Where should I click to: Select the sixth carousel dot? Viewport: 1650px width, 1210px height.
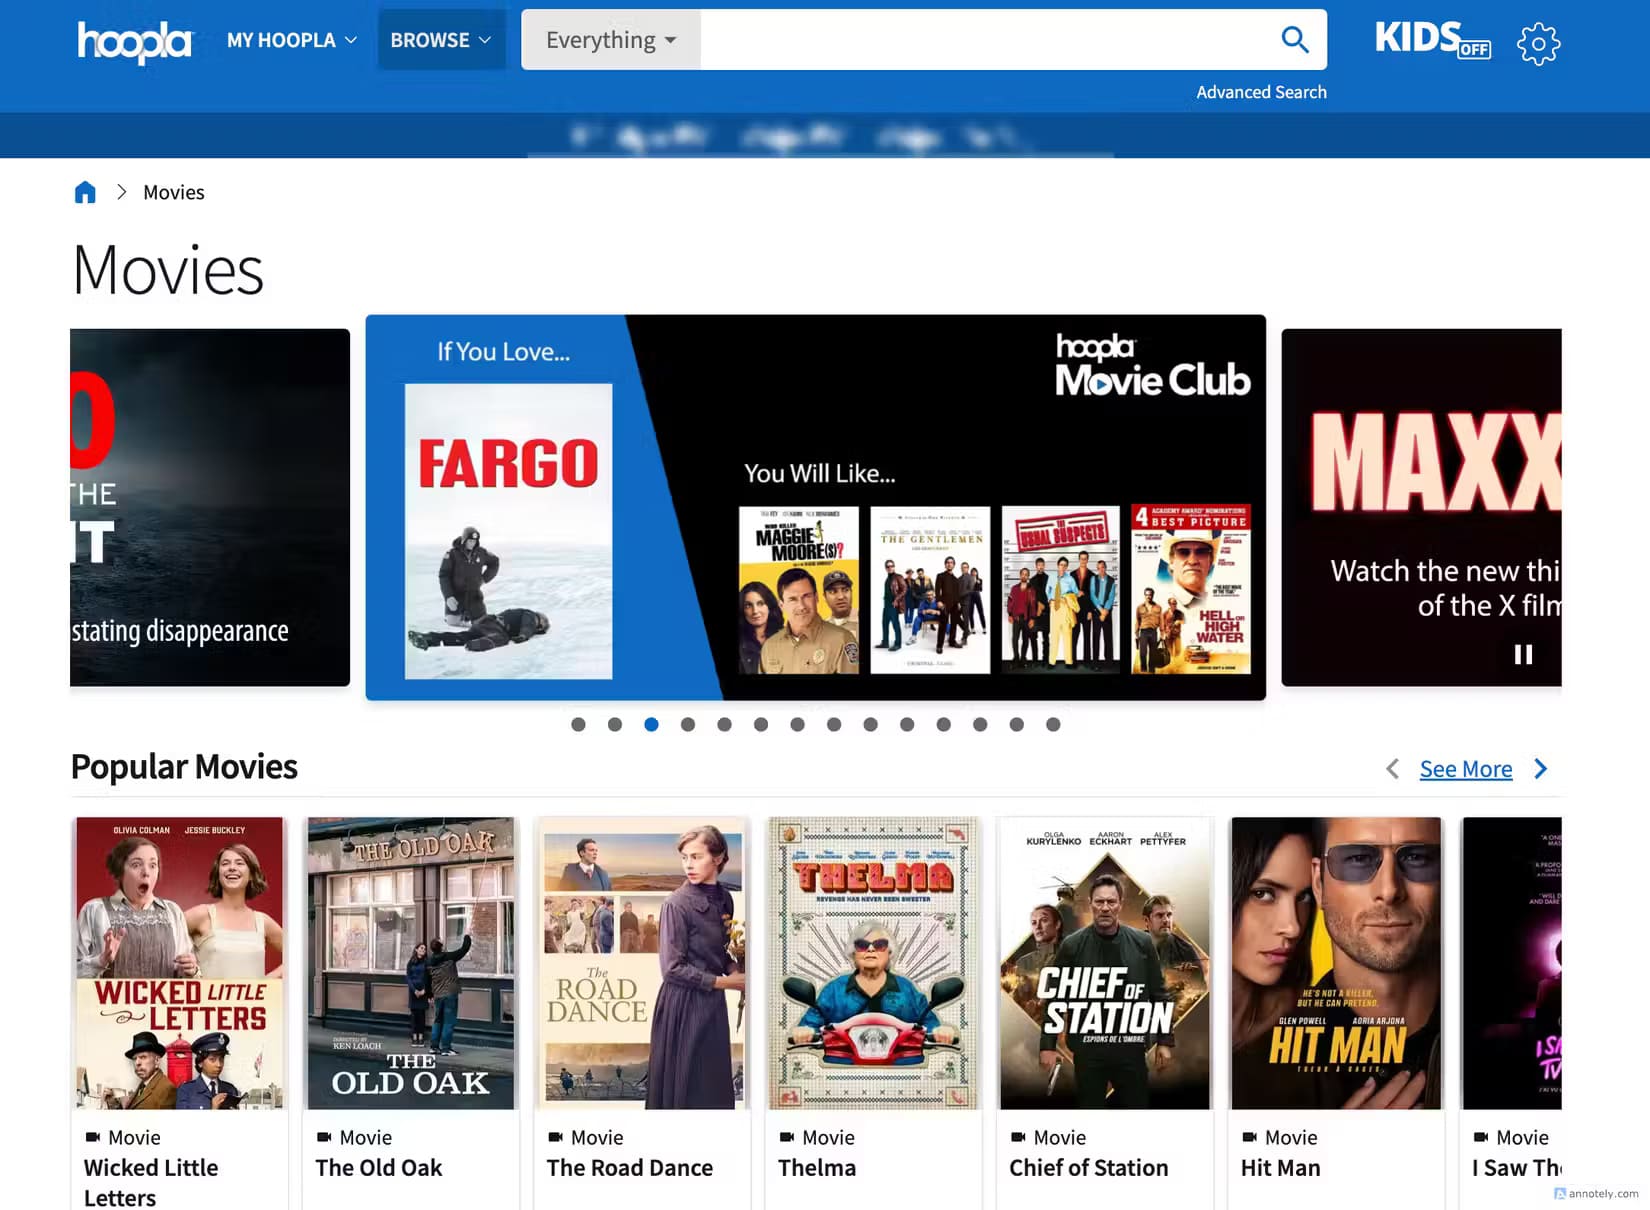[761, 724]
